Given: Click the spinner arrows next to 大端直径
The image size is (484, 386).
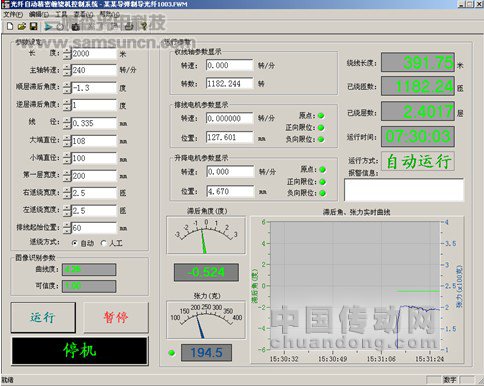Looking at the screenshot, I should point(67,141).
